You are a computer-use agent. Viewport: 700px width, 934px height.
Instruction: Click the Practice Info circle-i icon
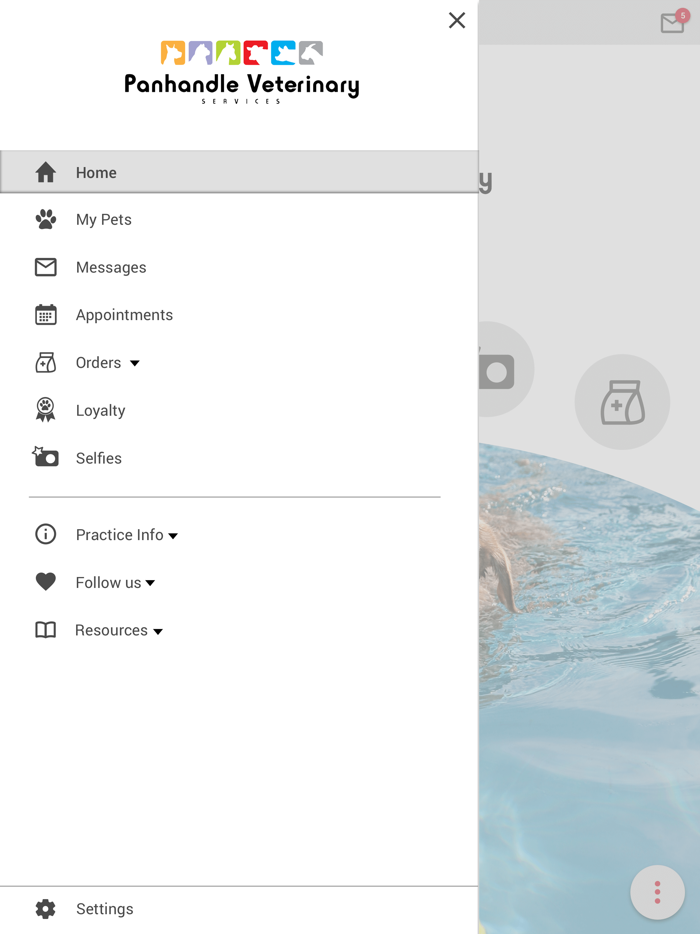click(x=45, y=534)
